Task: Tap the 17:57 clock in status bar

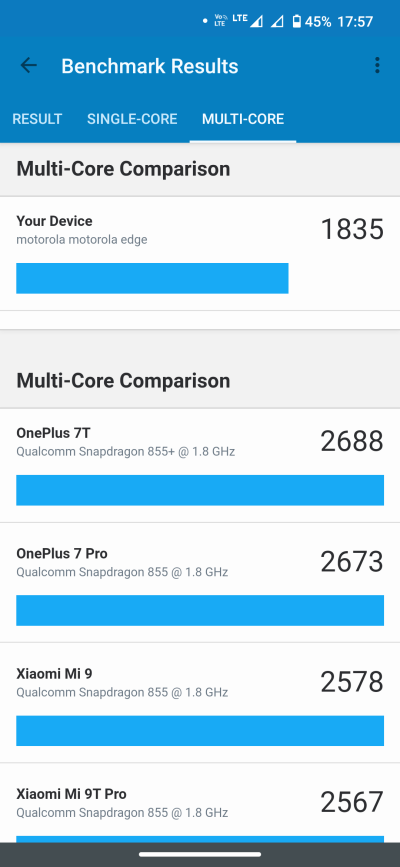Action: click(355, 22)
